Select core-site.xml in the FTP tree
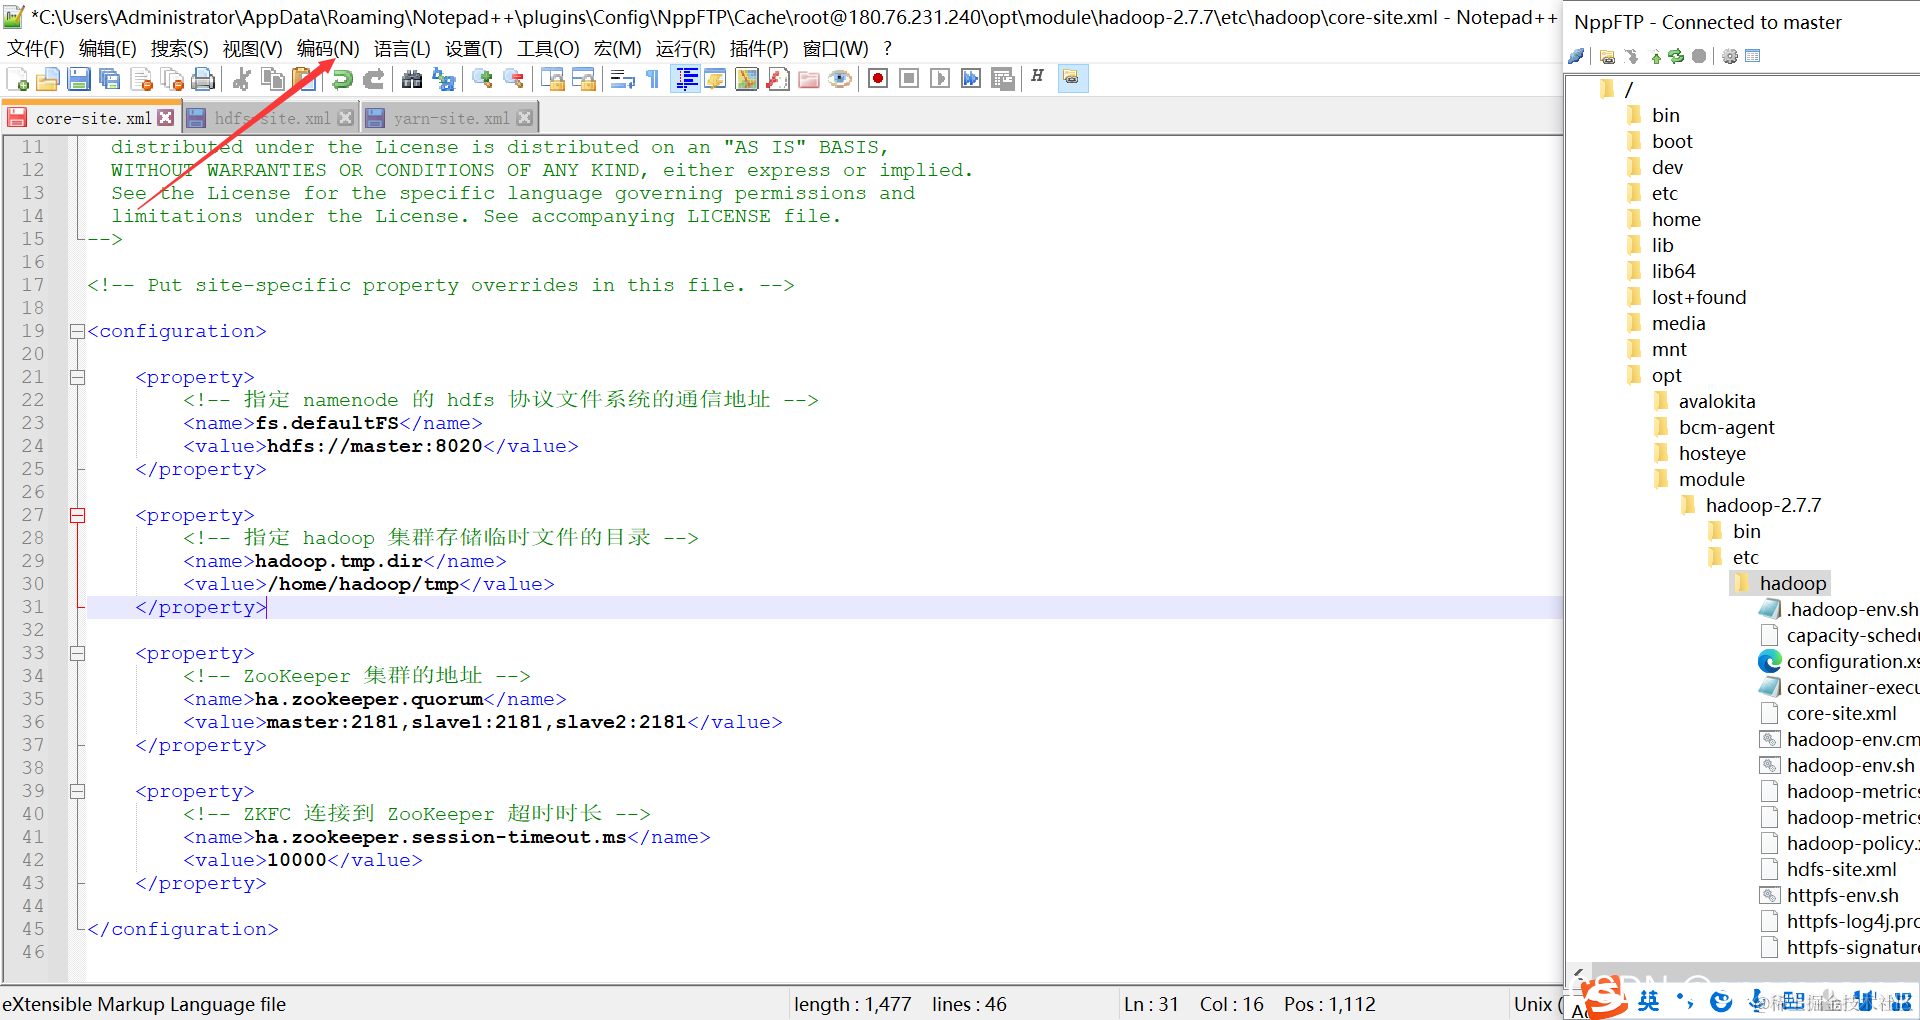 pyautogui.click(x=1841, y=714)
